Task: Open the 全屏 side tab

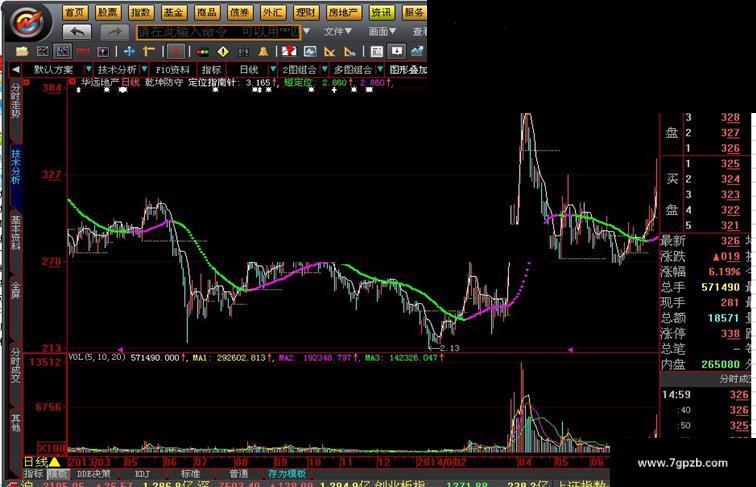Action: coord(16,292)
